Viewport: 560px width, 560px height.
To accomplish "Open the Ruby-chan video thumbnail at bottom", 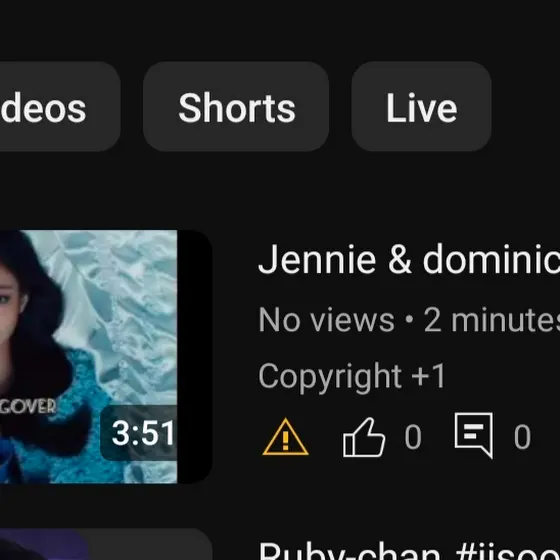I will coord(106,544).
